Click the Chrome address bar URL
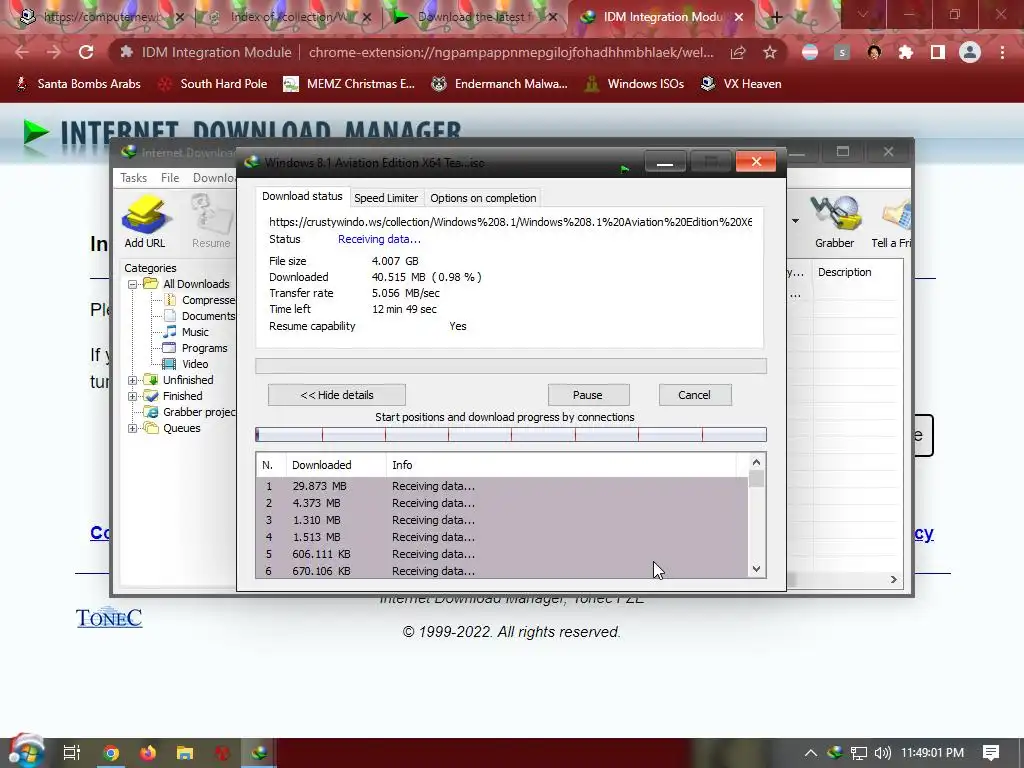The height and width of the screenshot is (768, 1024). 511,52
